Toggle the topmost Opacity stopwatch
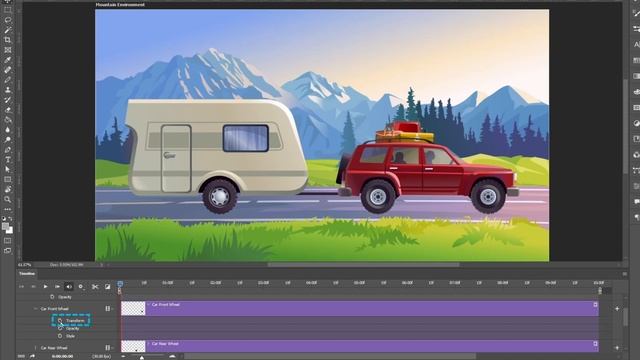The image size is (640, 360). point(52,297)
